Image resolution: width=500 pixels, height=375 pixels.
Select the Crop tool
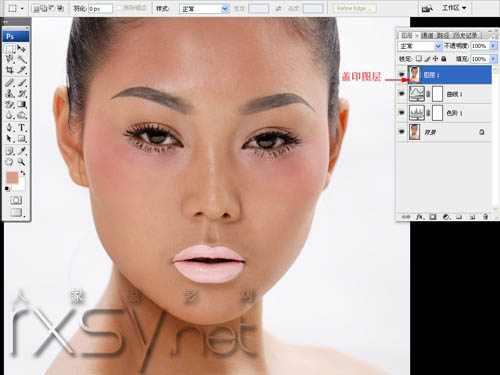coord(10,70)
